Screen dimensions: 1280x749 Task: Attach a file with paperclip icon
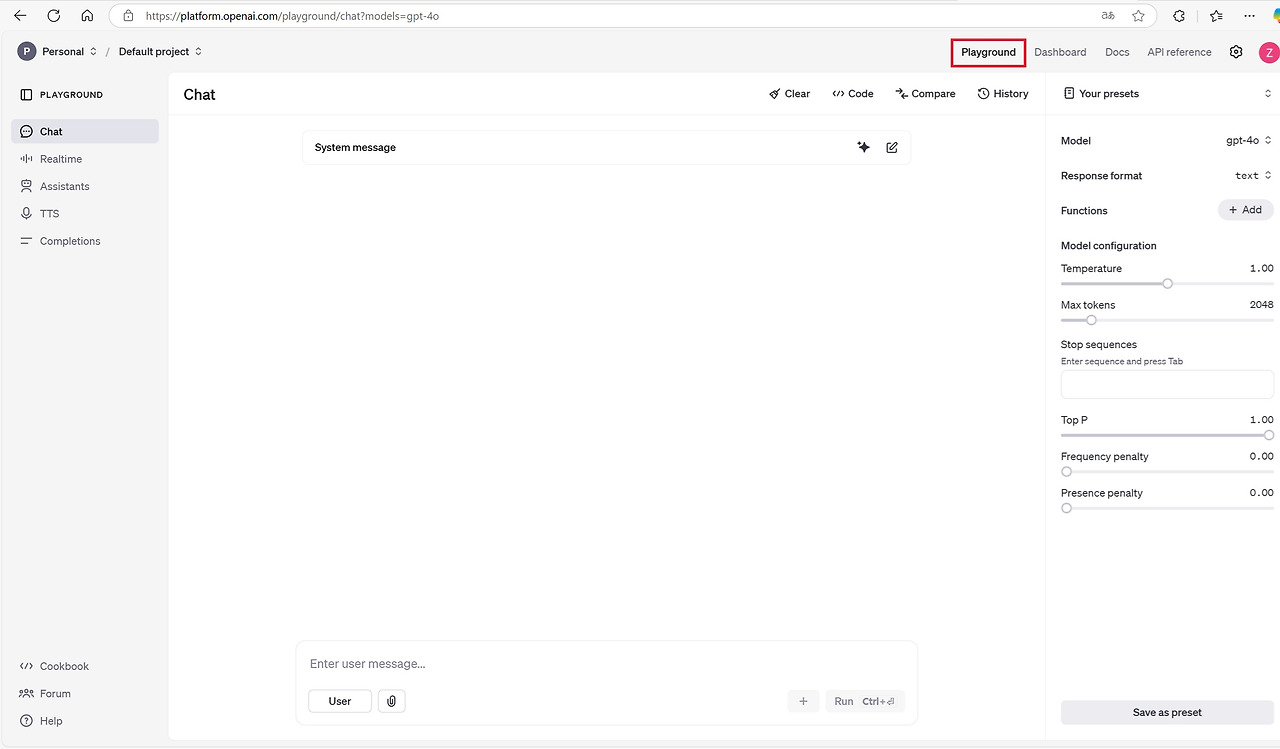(x=392, y=701)
